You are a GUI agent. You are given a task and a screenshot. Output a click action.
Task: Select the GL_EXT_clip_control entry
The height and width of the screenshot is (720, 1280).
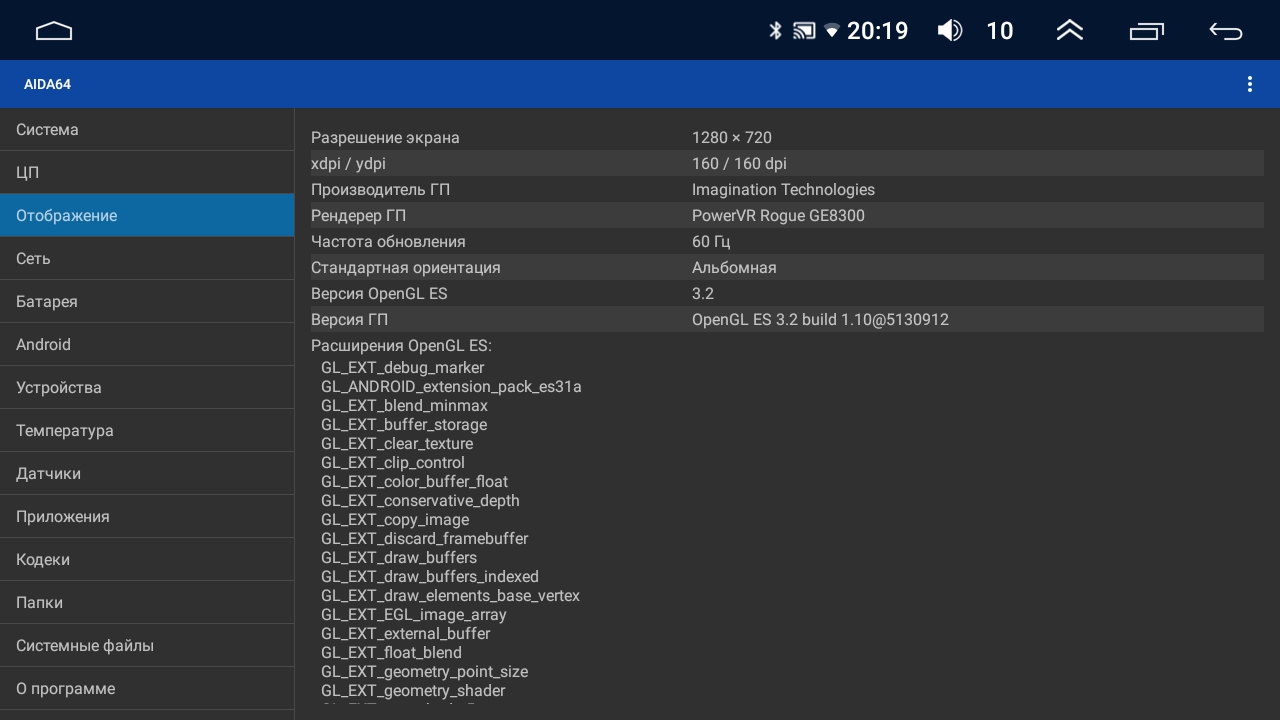(393, 463)
